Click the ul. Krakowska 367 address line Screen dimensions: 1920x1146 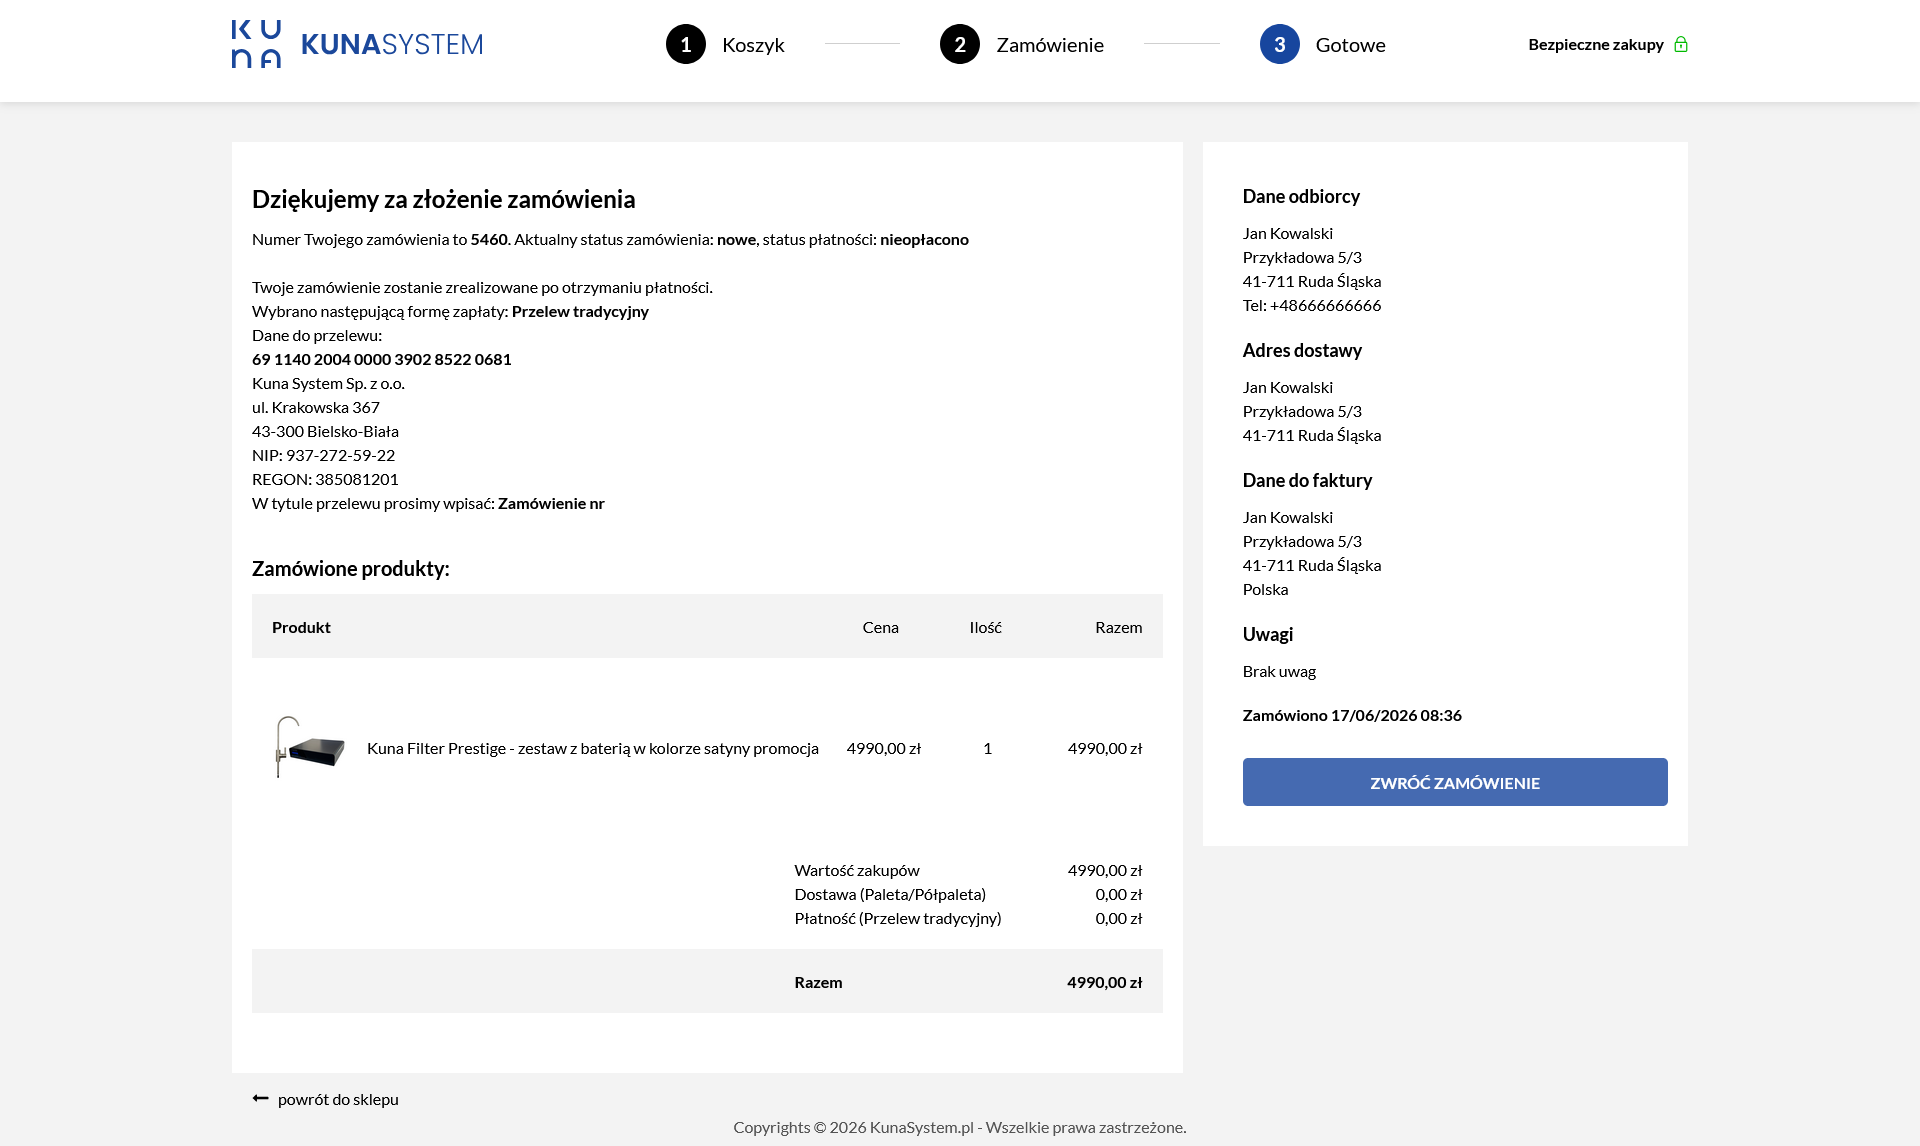click(x=316, y=407)
